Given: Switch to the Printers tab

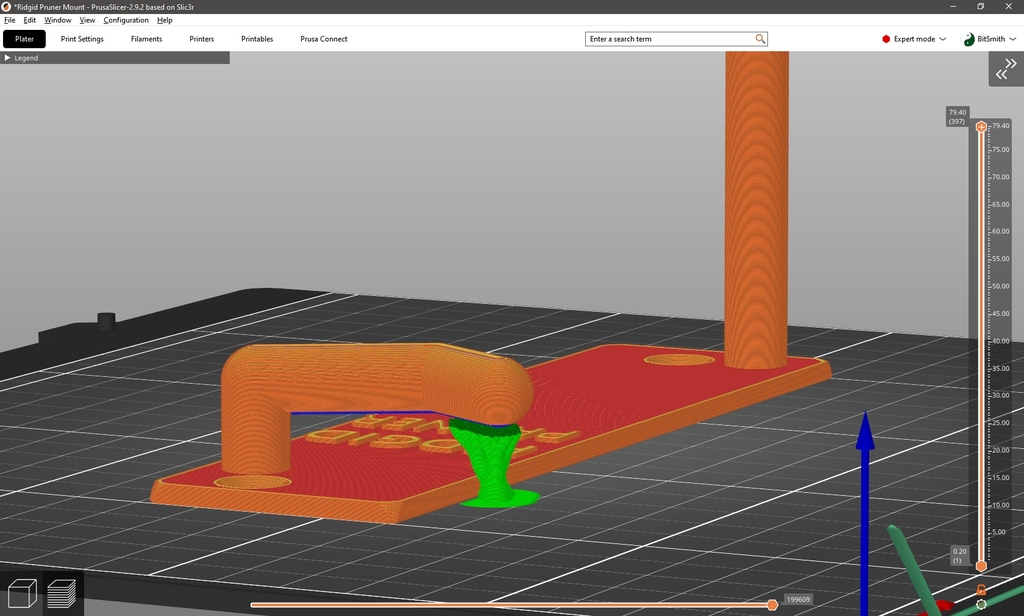Looking at the screenshot, I should coord(202,39).
